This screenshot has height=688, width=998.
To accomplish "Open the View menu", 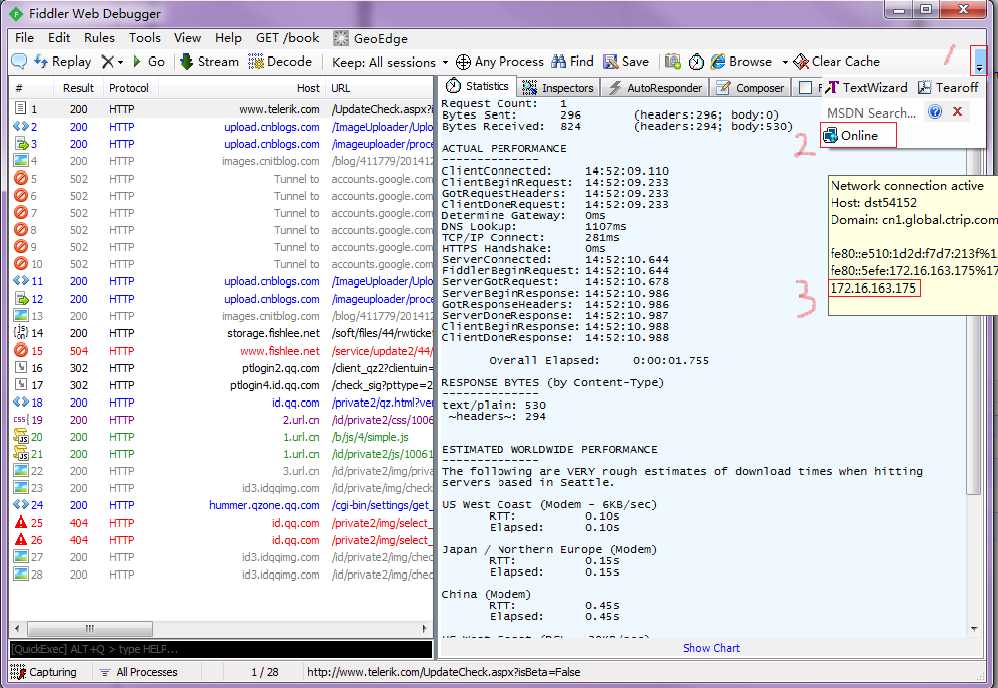I will 187,38.
